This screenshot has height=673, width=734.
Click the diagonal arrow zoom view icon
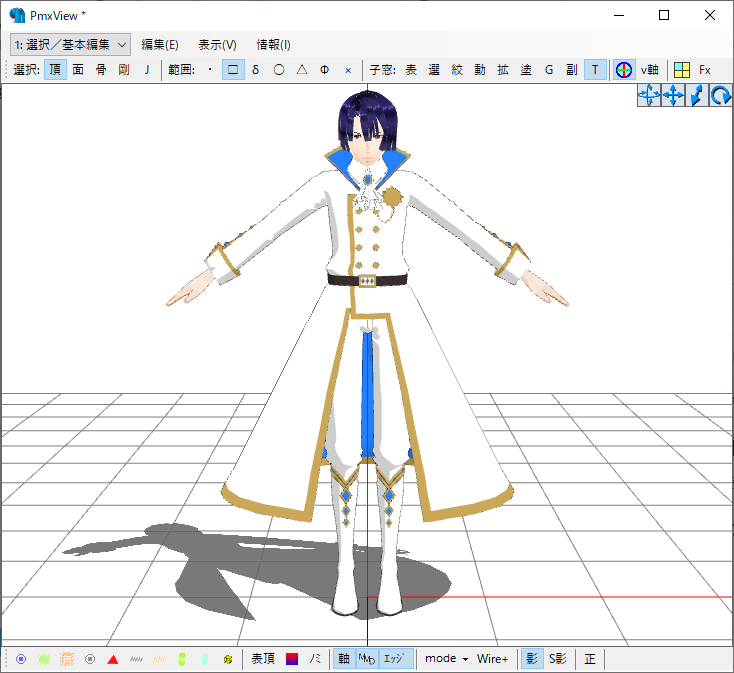click(x=697, y=95)
